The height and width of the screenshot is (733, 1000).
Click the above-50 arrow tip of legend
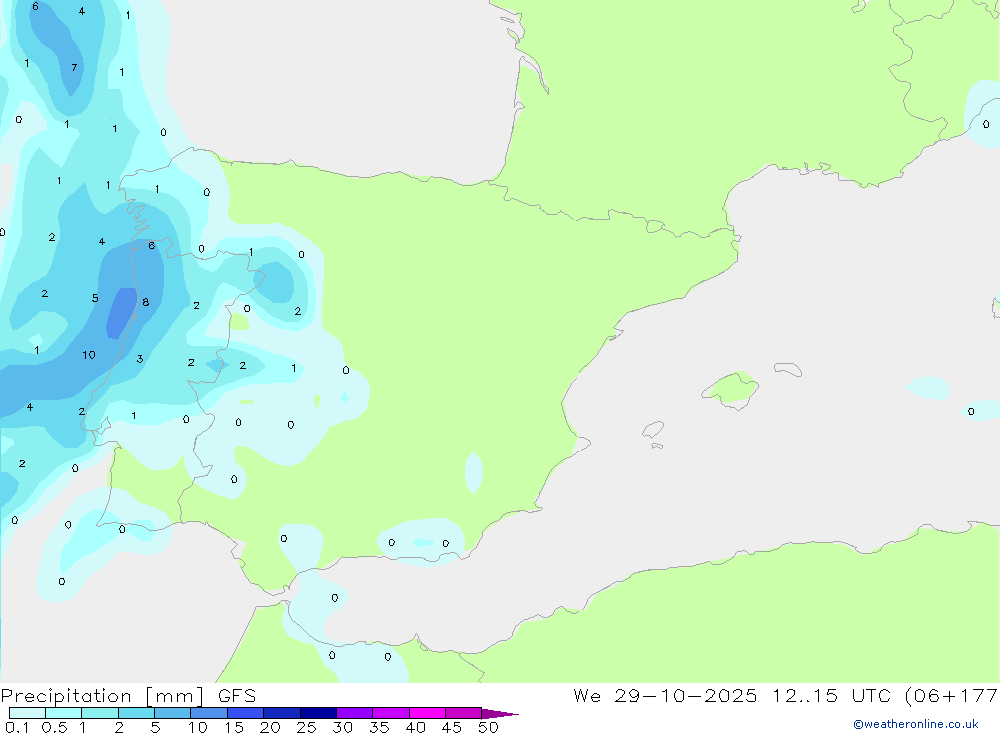(500, 714)
